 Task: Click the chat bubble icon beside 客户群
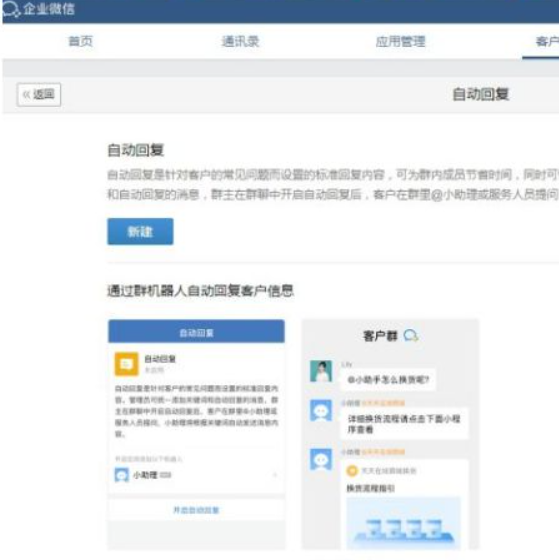(x=411, y=336)
